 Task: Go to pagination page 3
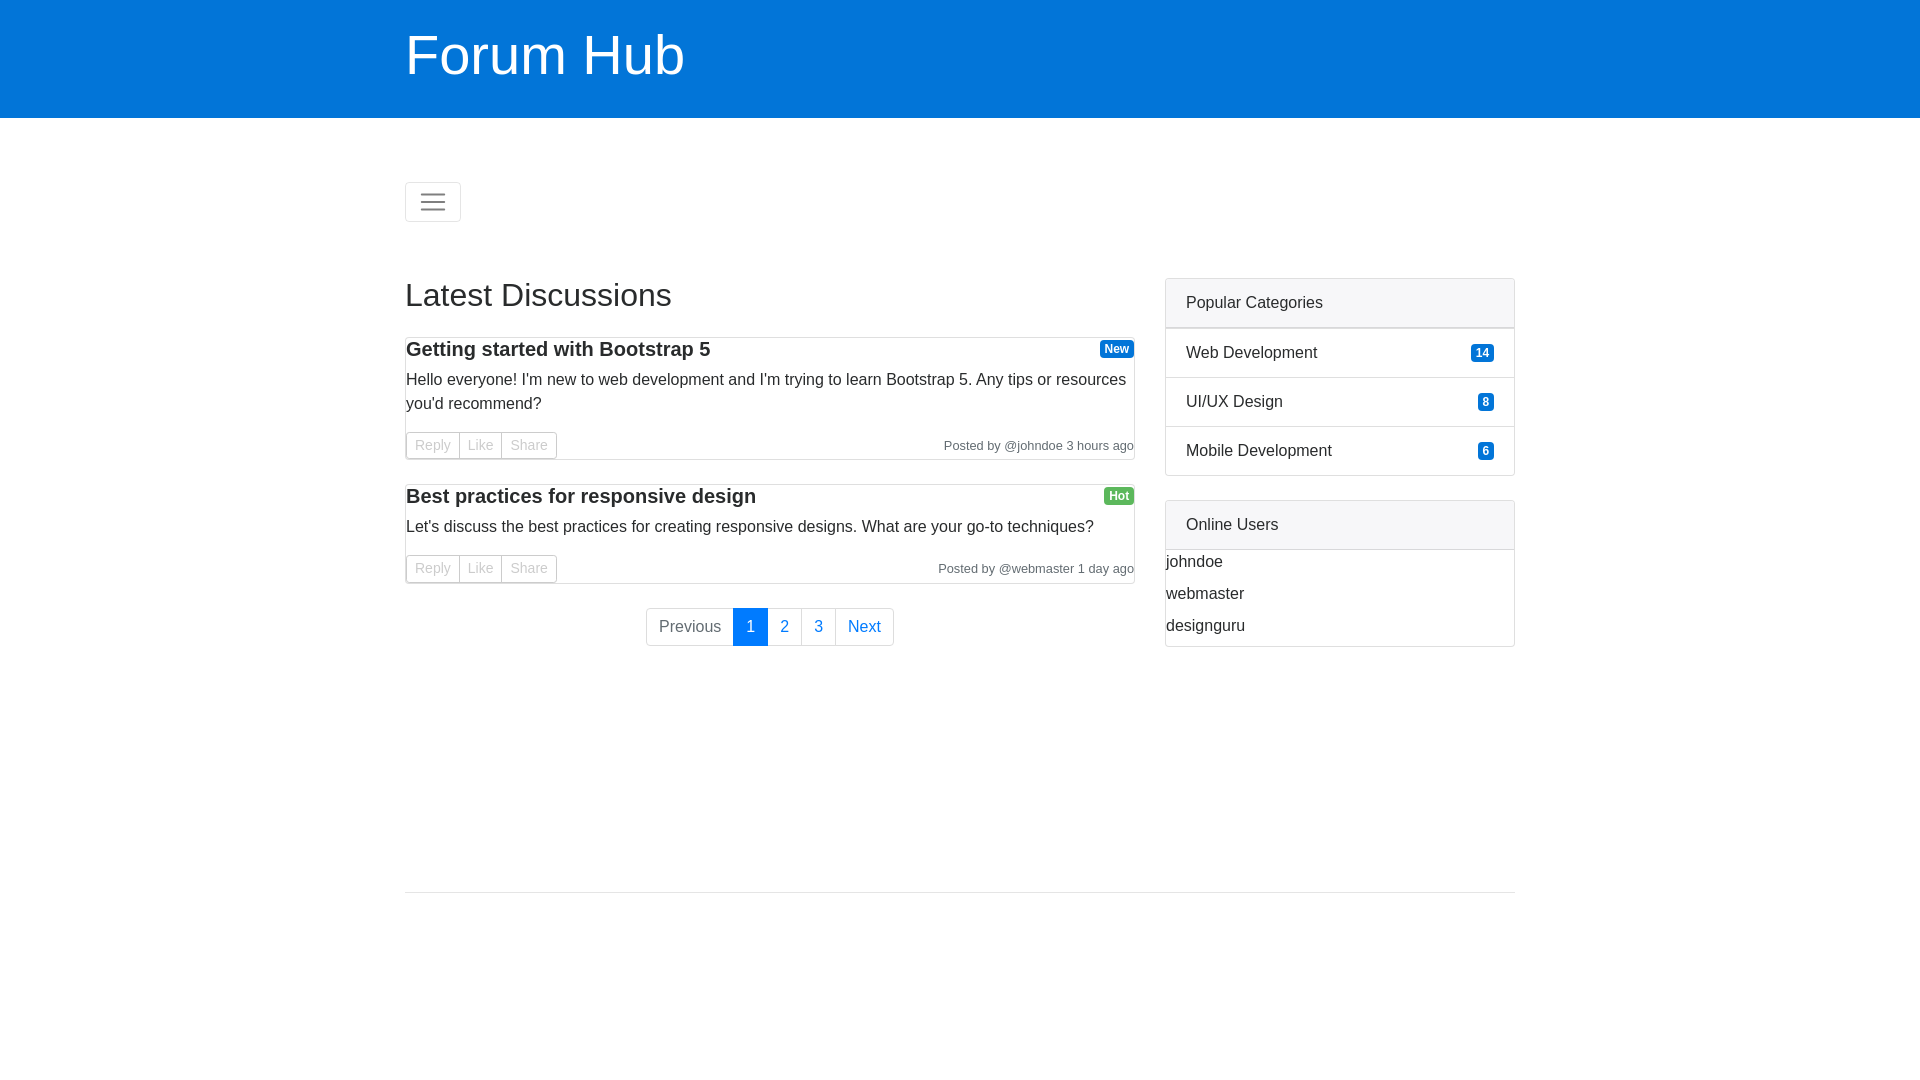tap(818, 627)
